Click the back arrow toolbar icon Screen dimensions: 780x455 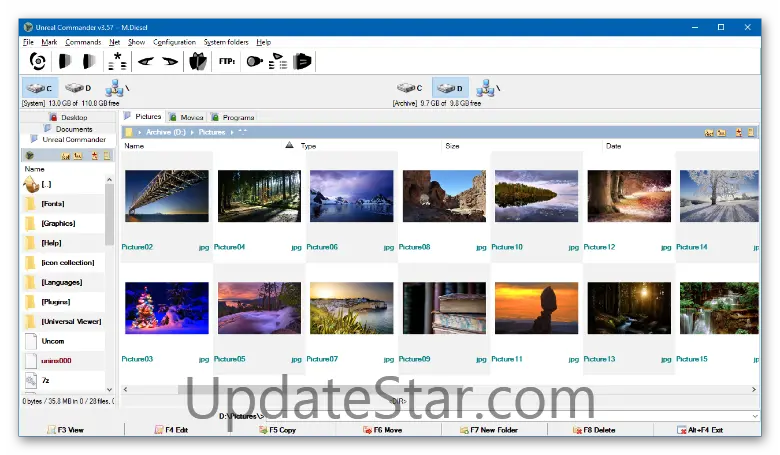(x=145, y=61)
